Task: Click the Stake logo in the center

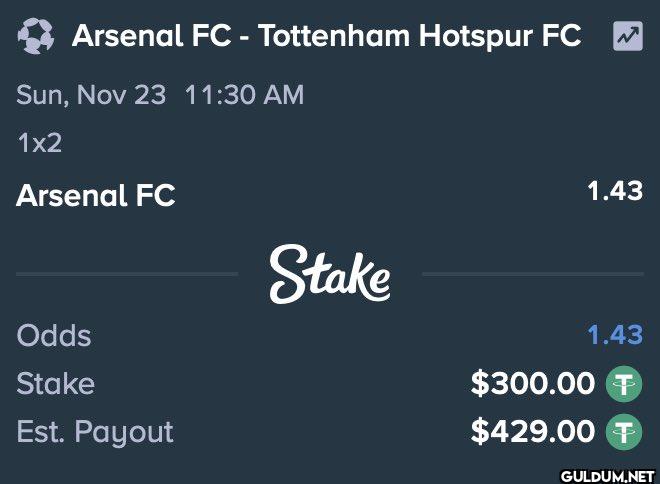Action: click(330, 274)
